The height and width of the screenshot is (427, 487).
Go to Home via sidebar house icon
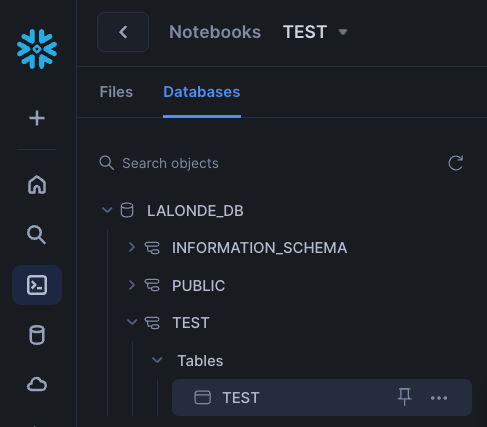(37, 184)
